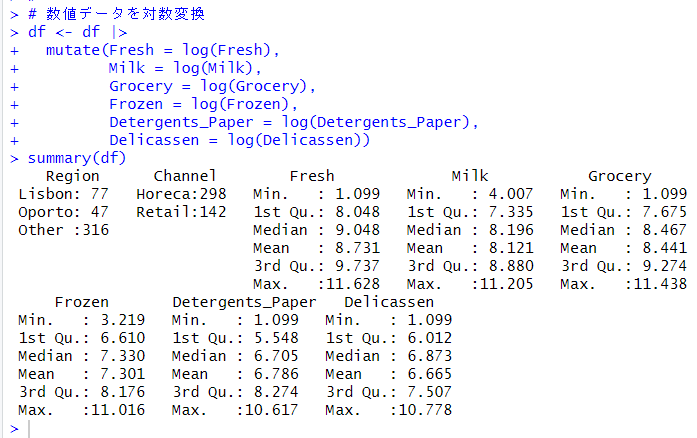Click the 'Region' column header

point(72,176)
